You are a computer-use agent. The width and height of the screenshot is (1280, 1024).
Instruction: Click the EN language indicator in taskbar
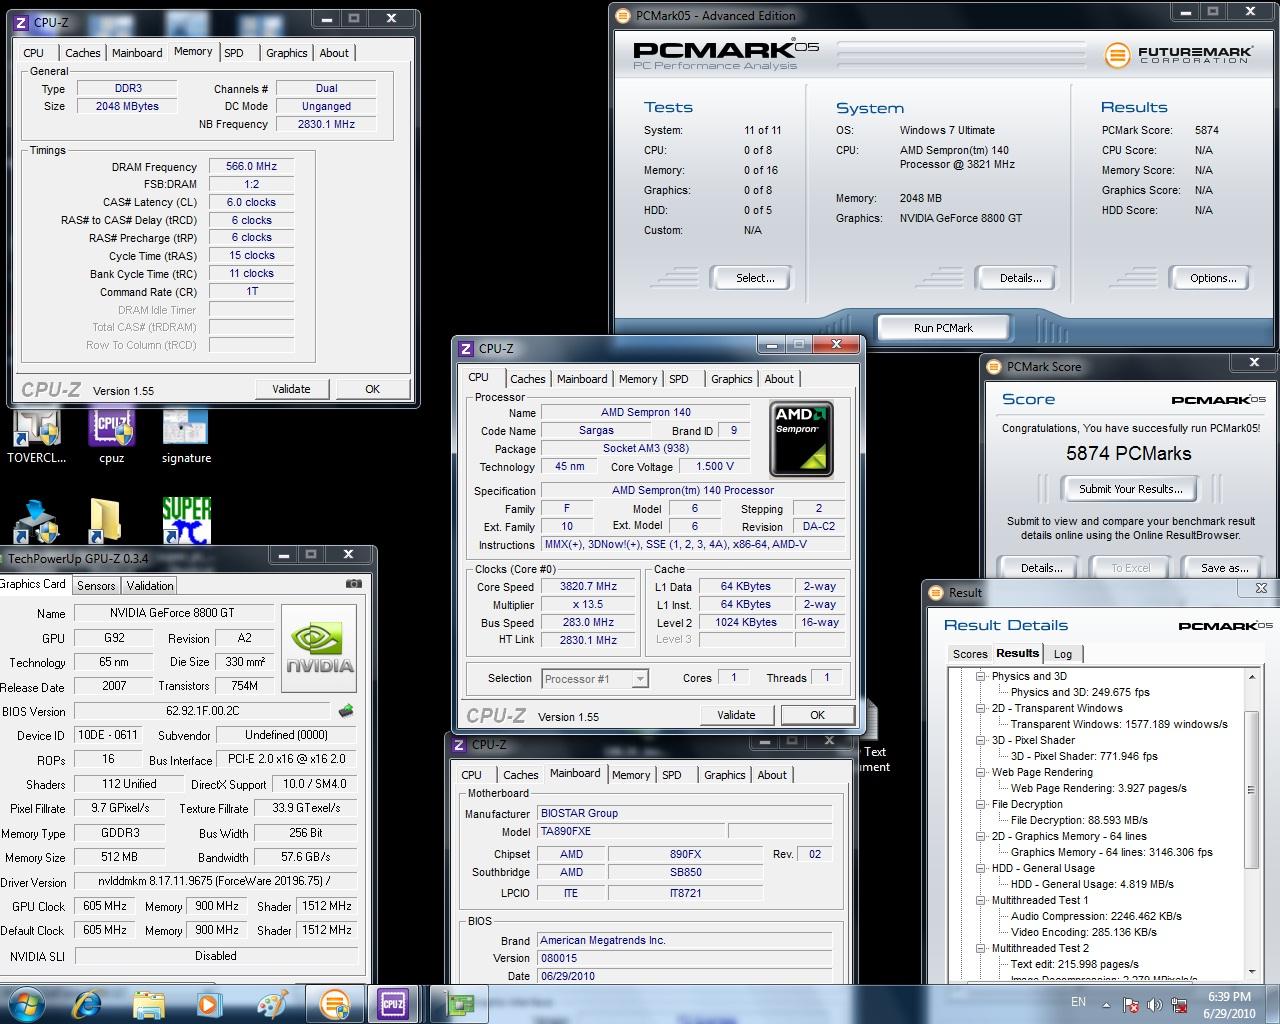coord(1078,1002)
